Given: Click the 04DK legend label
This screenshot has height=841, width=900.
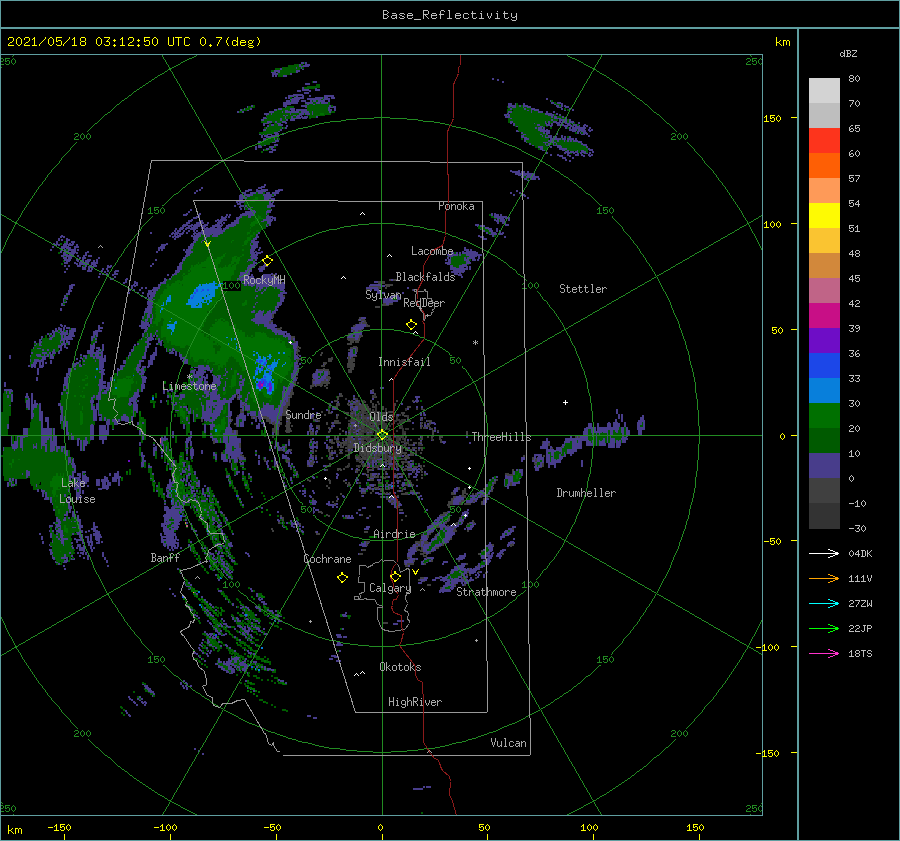Looking at the screenshot, I should 860,553.
